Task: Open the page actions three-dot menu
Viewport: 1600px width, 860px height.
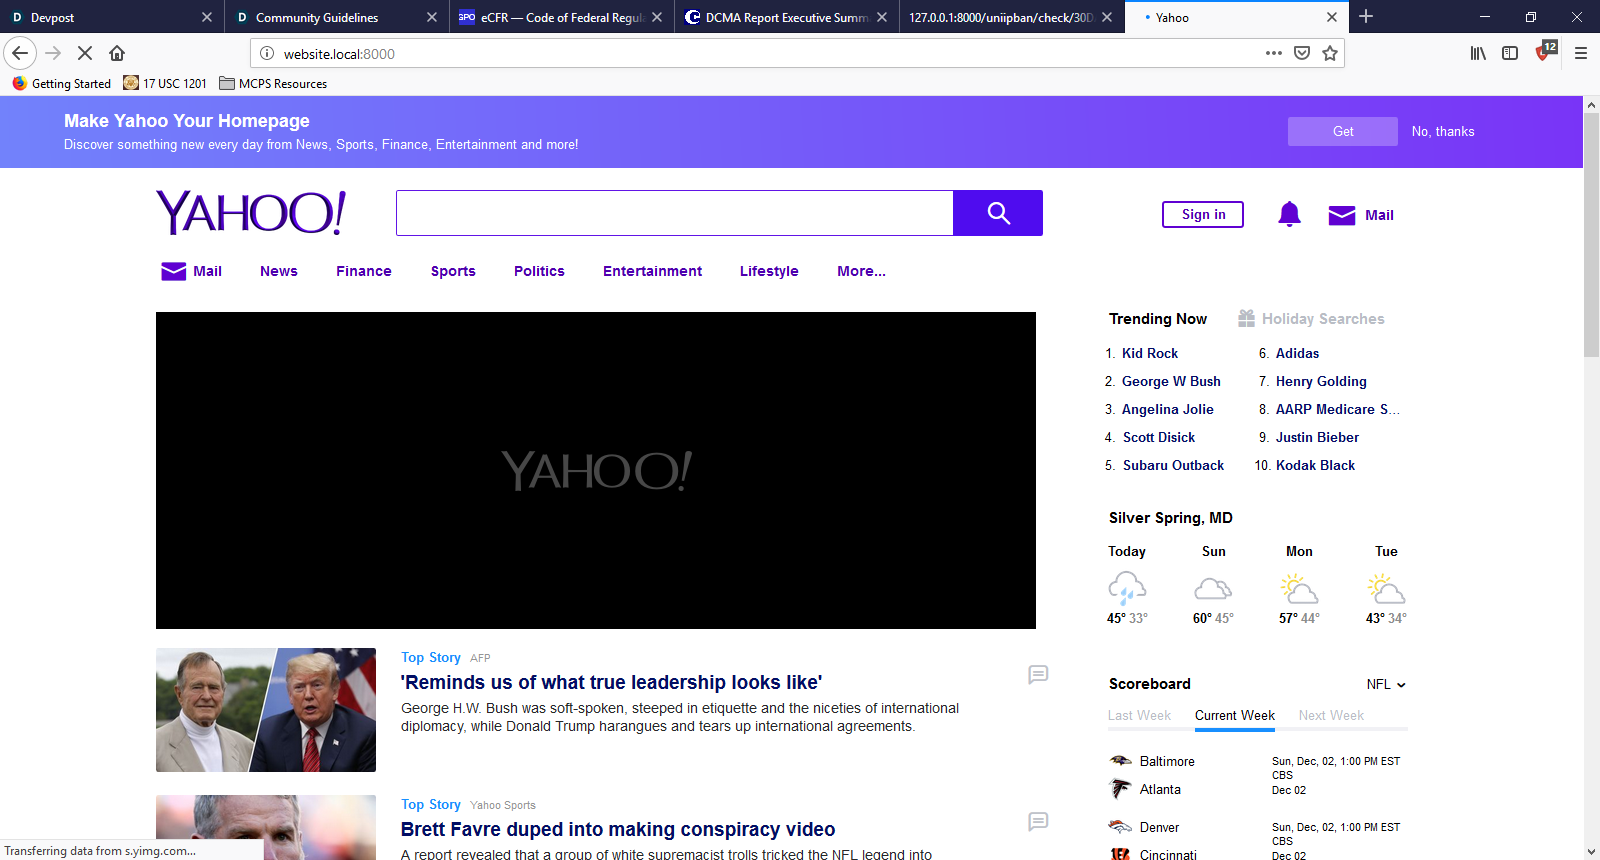Action: pos(1273,53)
